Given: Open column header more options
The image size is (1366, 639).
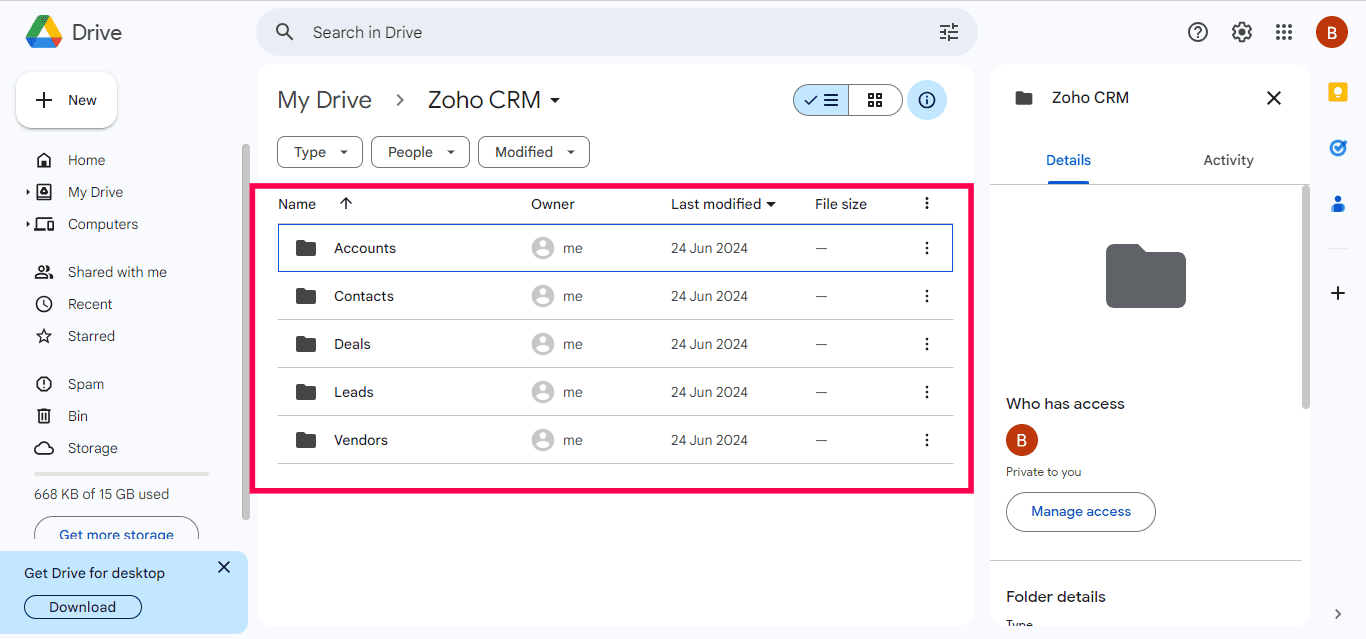Looking at the screenshot, I should coord(927,203).
